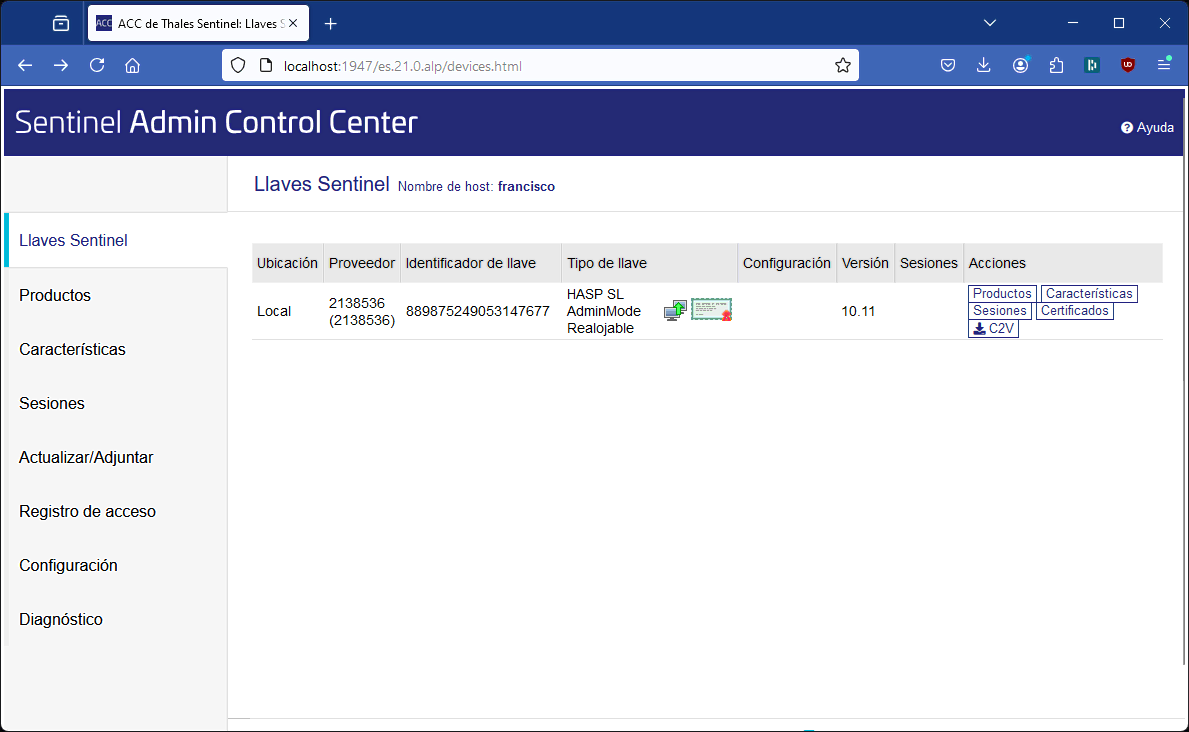Screen dimensions: 1189x732
Task: Click the Llaves Sentinel page heading
Action: (x=322, y=184)
